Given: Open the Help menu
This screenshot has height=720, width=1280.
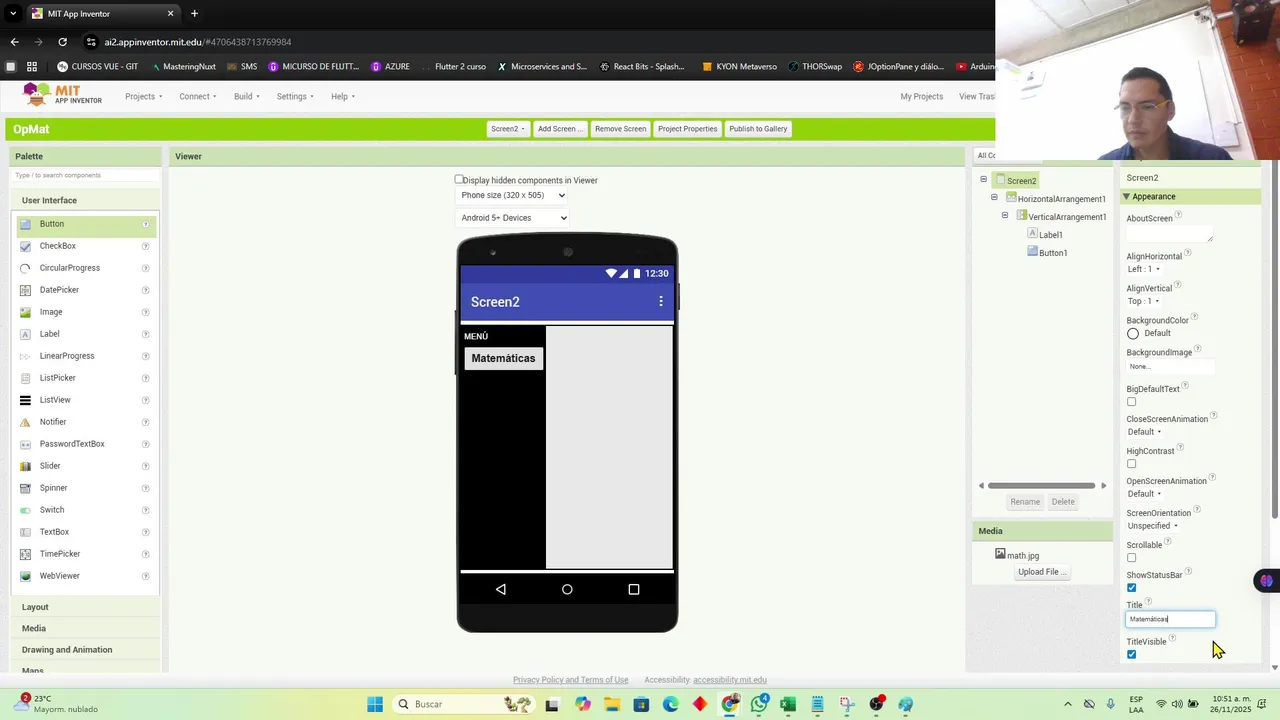Looking at the screenshot, I should tap(343, 97).
